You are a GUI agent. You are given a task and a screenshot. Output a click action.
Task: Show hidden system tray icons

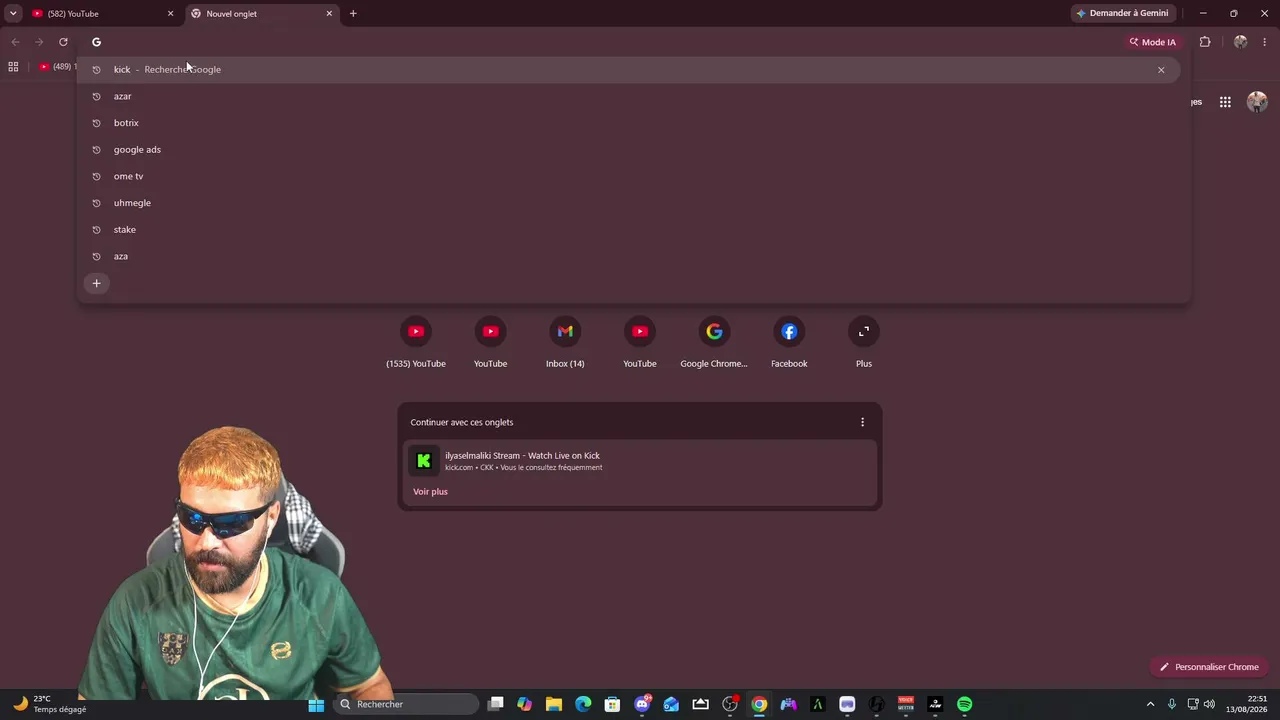pyautogui.click(x=1150, y=705)
